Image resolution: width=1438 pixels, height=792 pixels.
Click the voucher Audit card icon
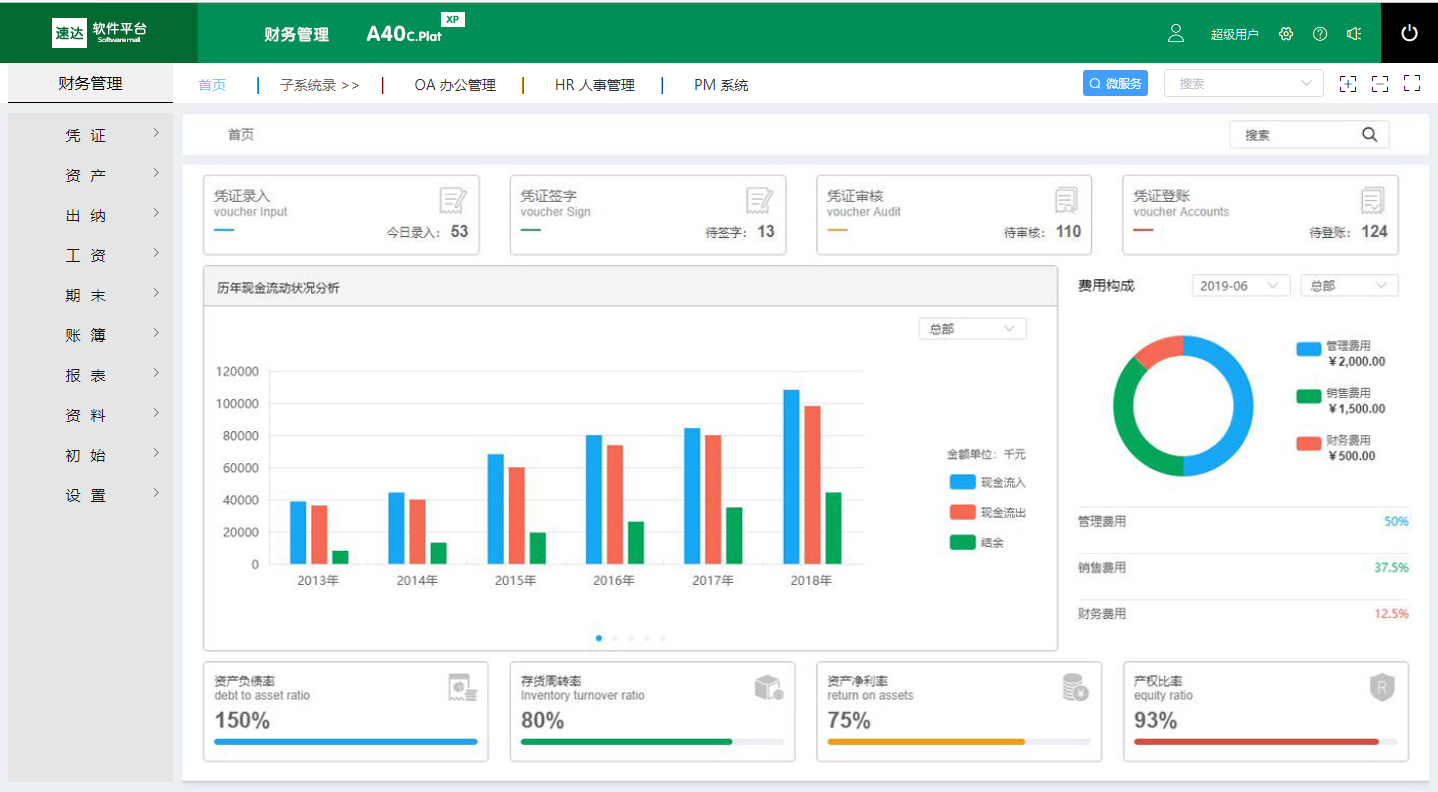tap(1066, 201)
